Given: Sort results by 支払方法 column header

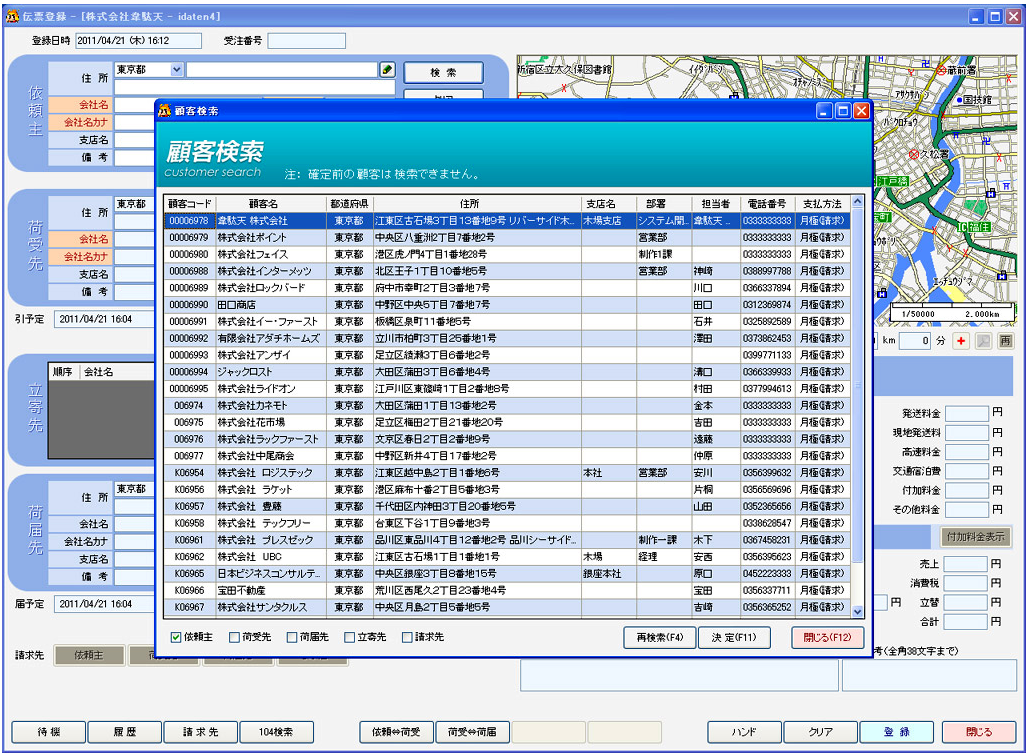Looking at the screenshot, I should tap(822, 203).
